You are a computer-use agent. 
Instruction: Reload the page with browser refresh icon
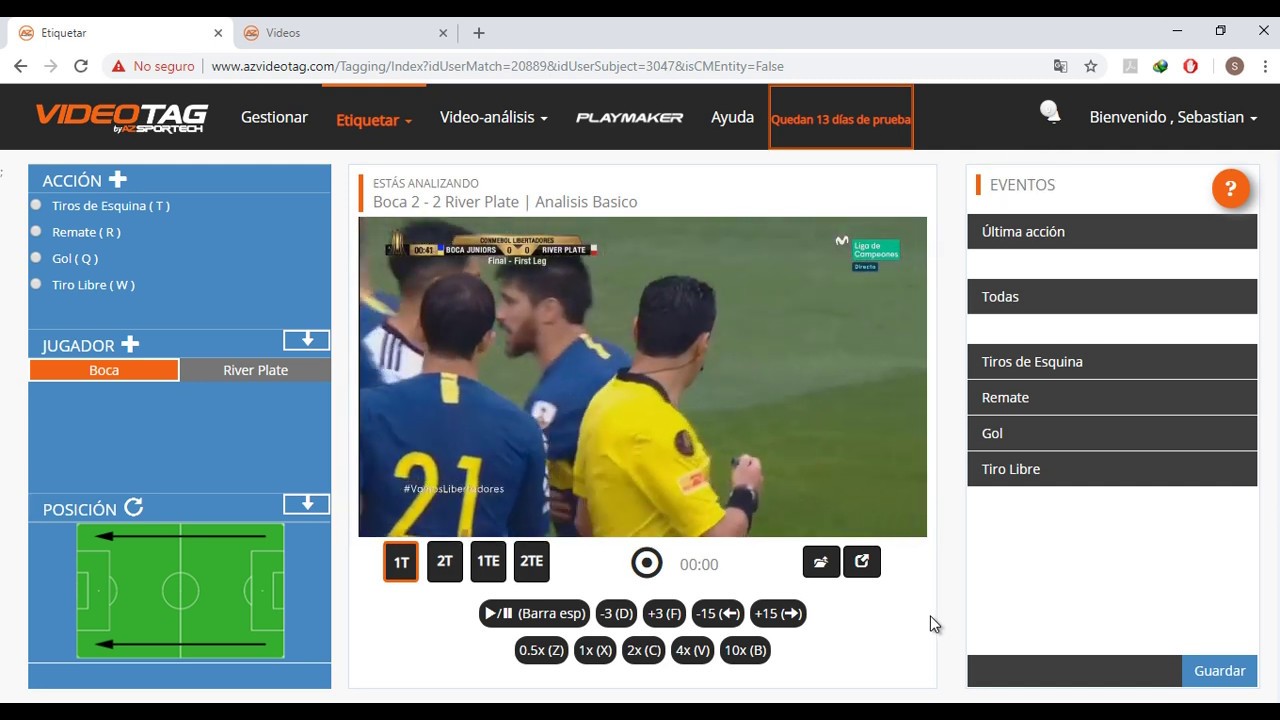coord(81,66)
